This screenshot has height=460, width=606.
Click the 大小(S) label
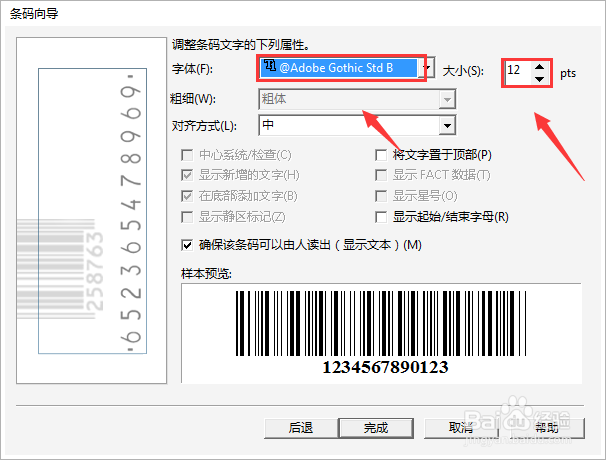[463, 71]
